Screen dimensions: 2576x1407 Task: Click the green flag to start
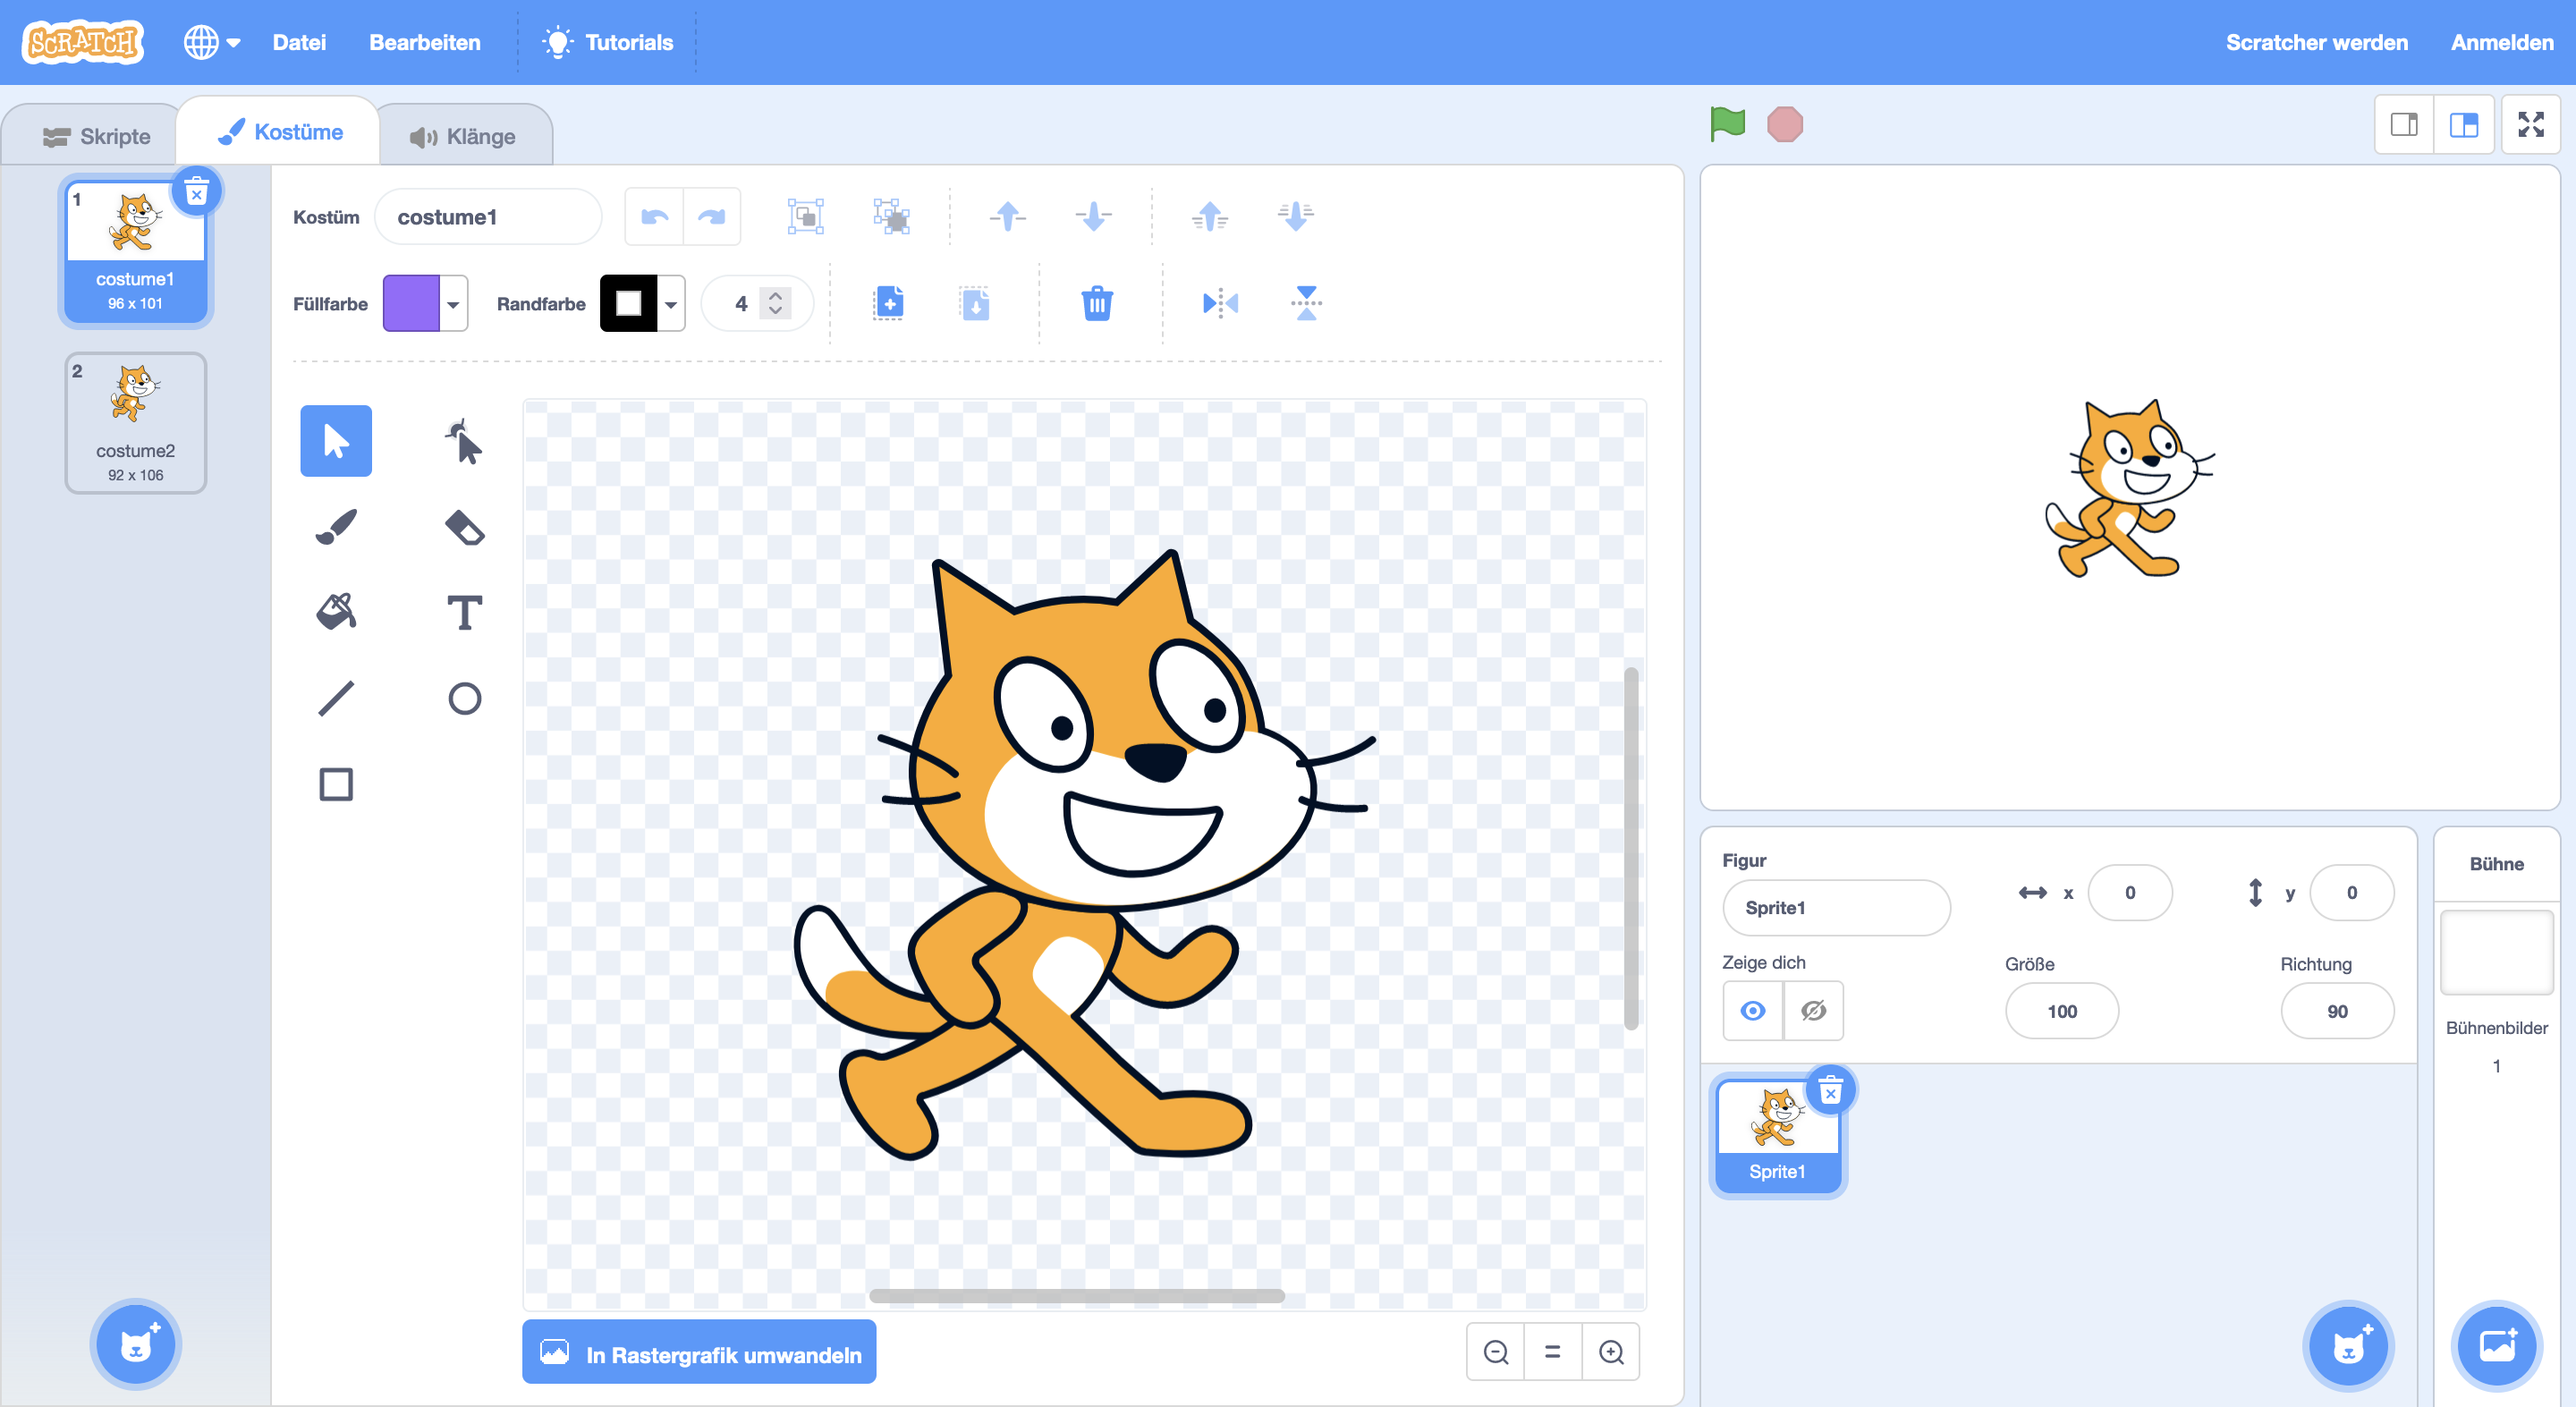click(x=1727, y=124)
